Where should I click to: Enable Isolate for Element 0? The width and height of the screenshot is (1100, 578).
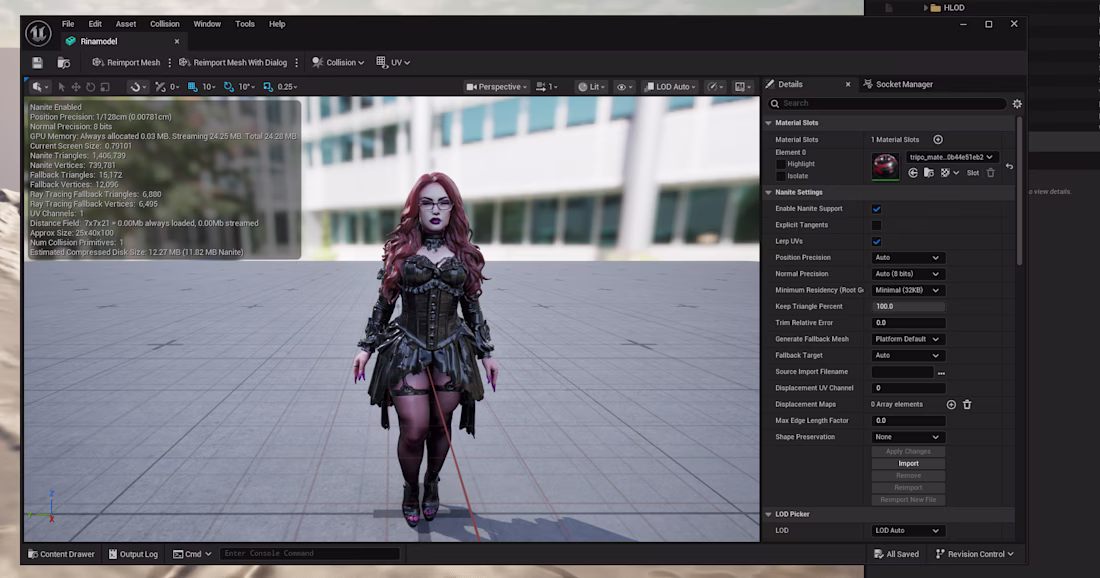pos(781,176)
